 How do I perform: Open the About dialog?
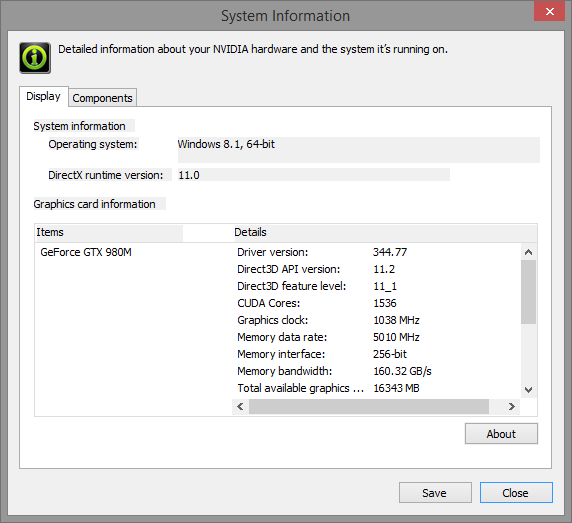click(501, 434)
